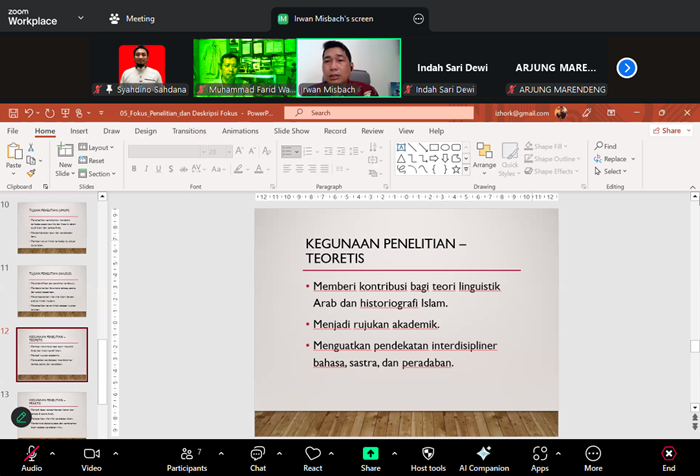Screen dimensions: 700x476
Task: Collapse the ribbon with the caret
Action: [x=692, y=187]
